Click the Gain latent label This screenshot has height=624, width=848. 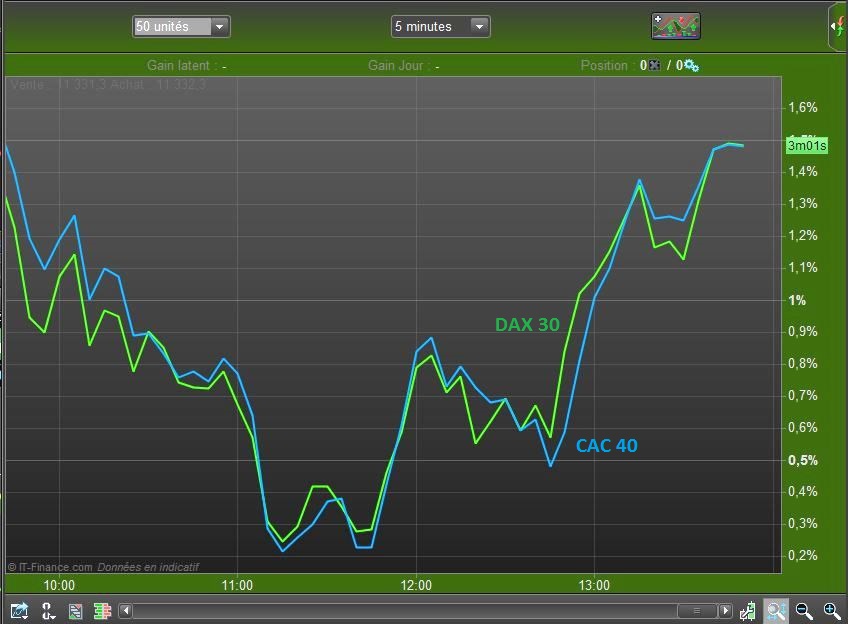coord(178,65)
